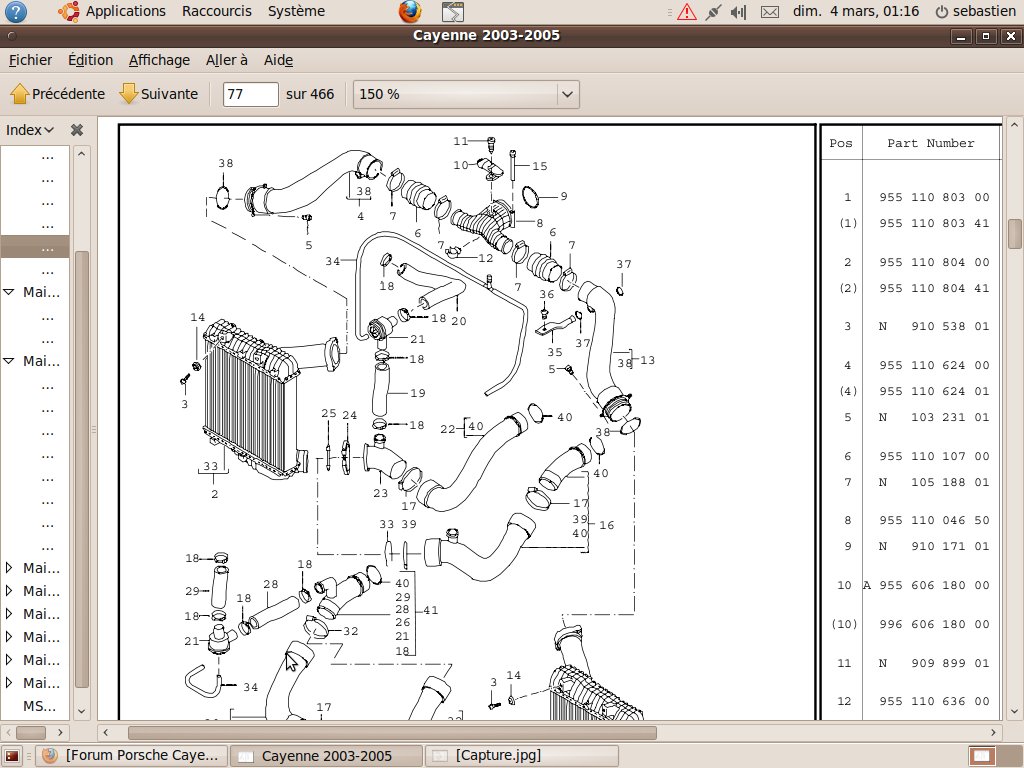Open the Affichage menu

coord(159,60)
